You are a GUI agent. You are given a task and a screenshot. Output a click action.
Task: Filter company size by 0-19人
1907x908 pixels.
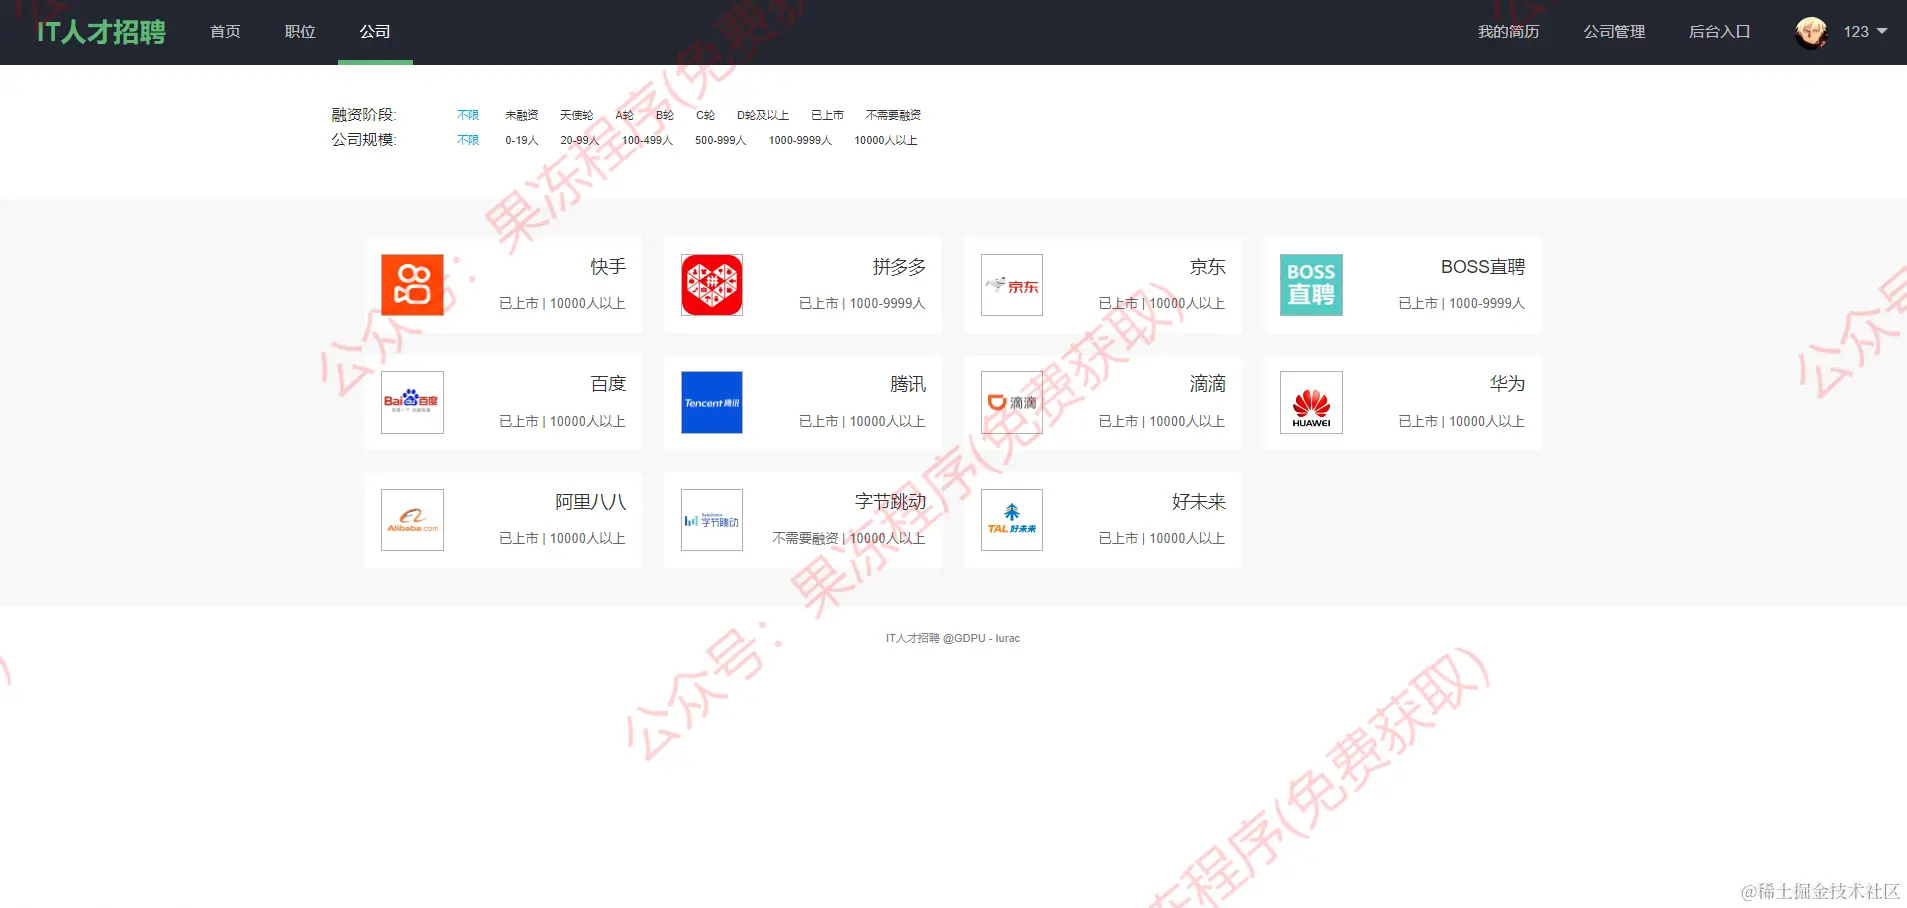coord(522,140)
